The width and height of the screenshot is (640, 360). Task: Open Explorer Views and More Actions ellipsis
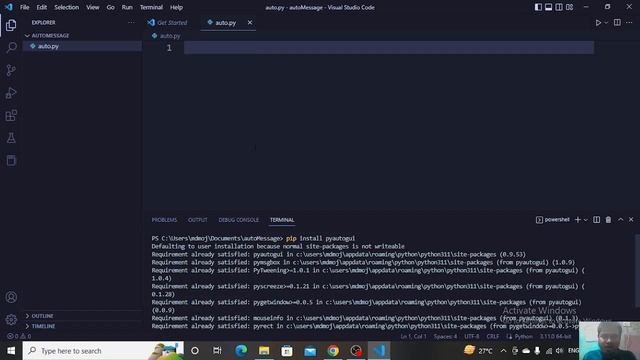click(x=131, y=22)
